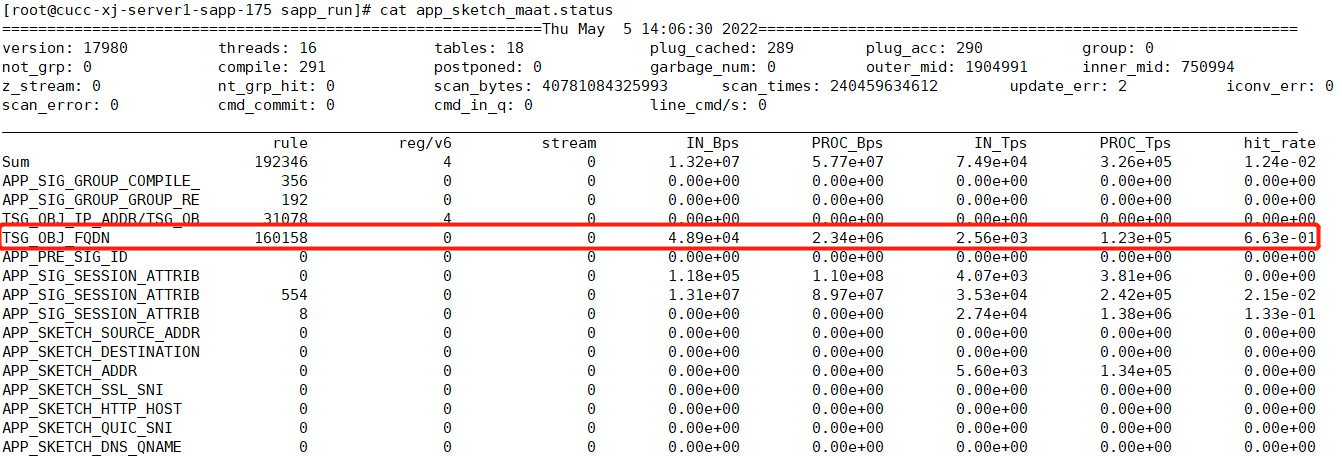Click the IN_Bps column header
The width and height of the screenshot is (1342, 470).
712,143
